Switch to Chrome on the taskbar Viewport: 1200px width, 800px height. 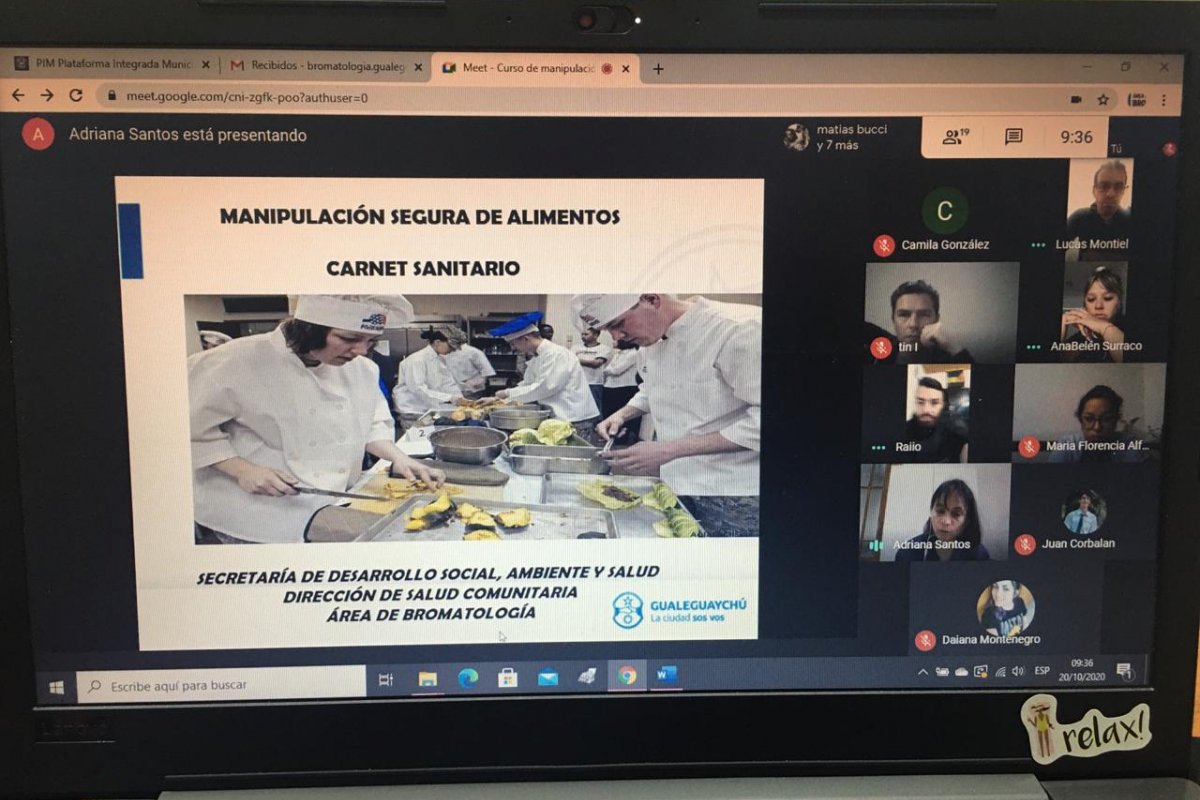(627, 676)
